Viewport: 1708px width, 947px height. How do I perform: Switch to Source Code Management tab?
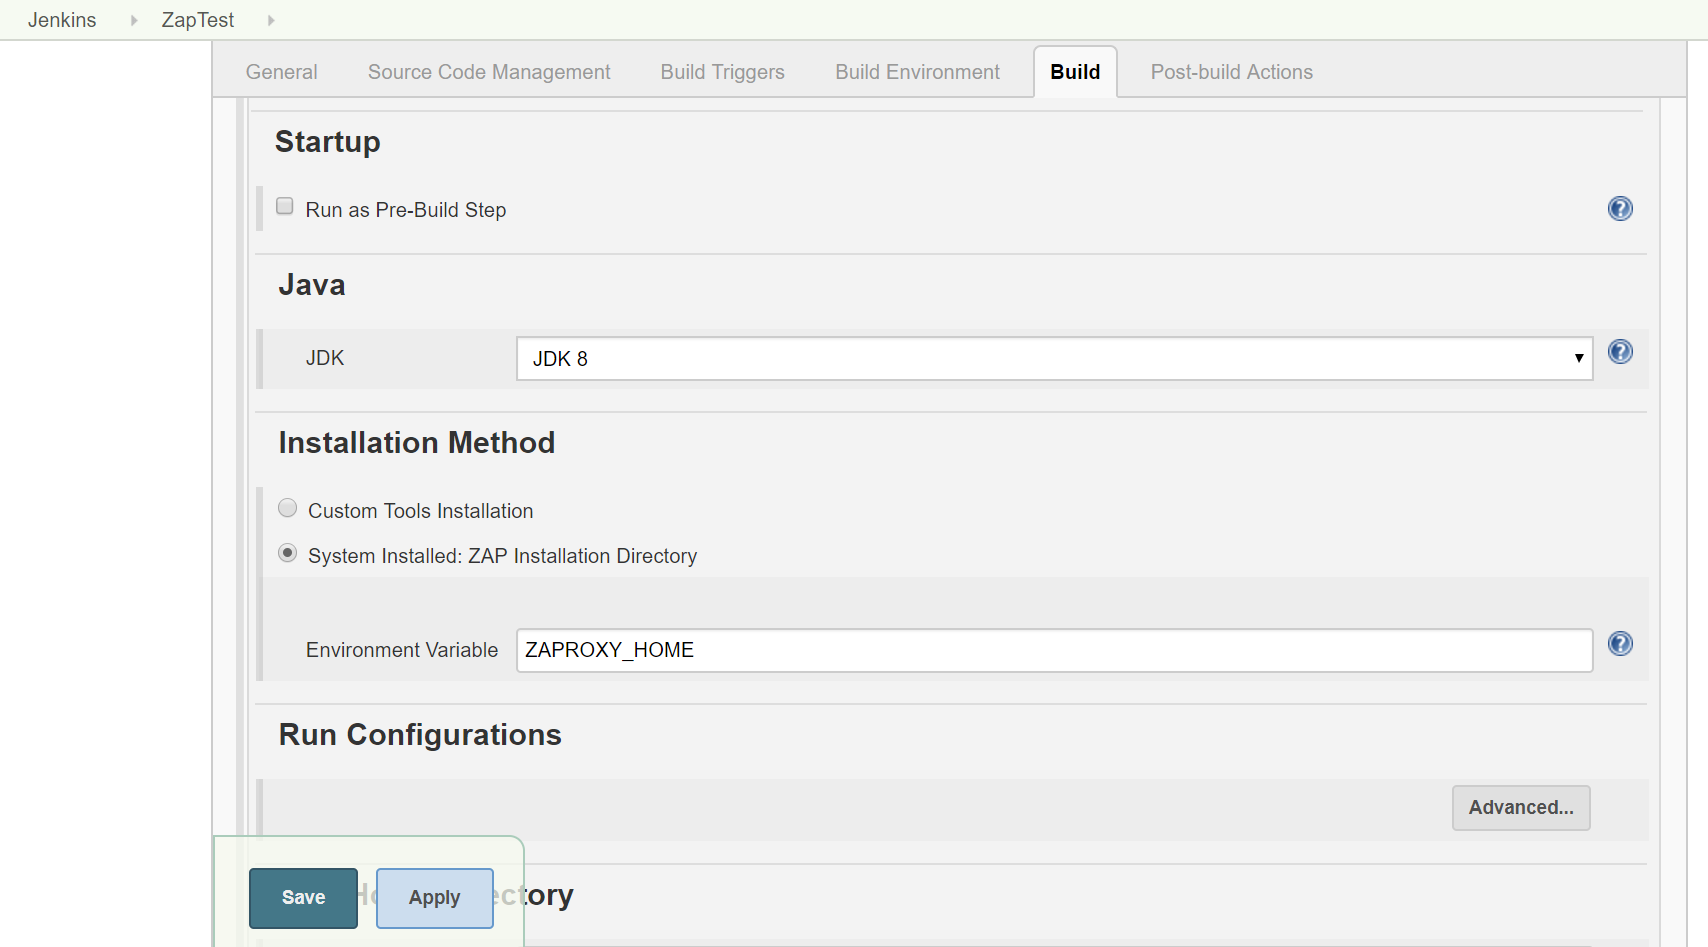[489, 72]
